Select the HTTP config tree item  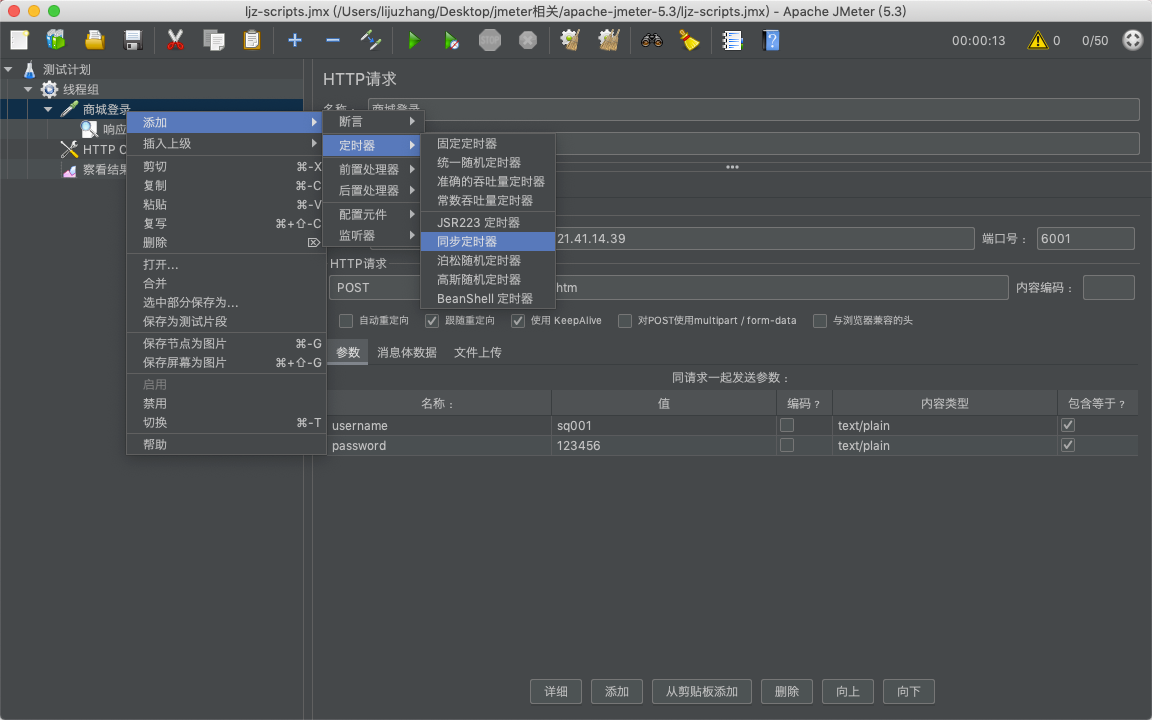coord(93,150)
